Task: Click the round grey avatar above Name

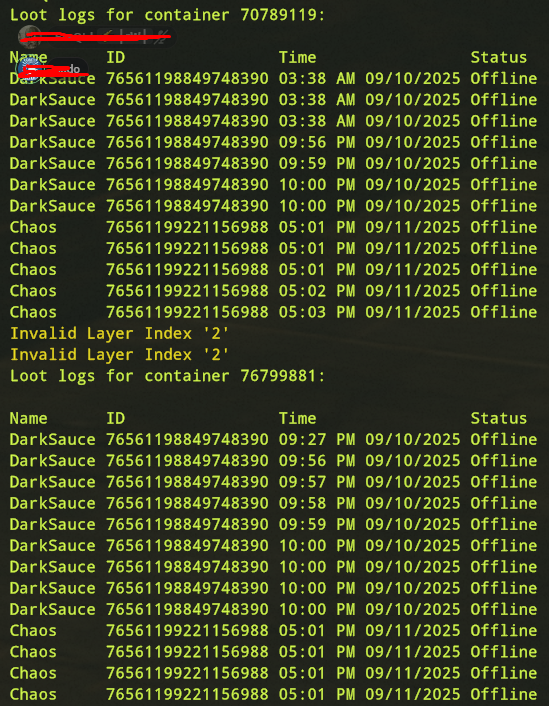Action: 29,36
